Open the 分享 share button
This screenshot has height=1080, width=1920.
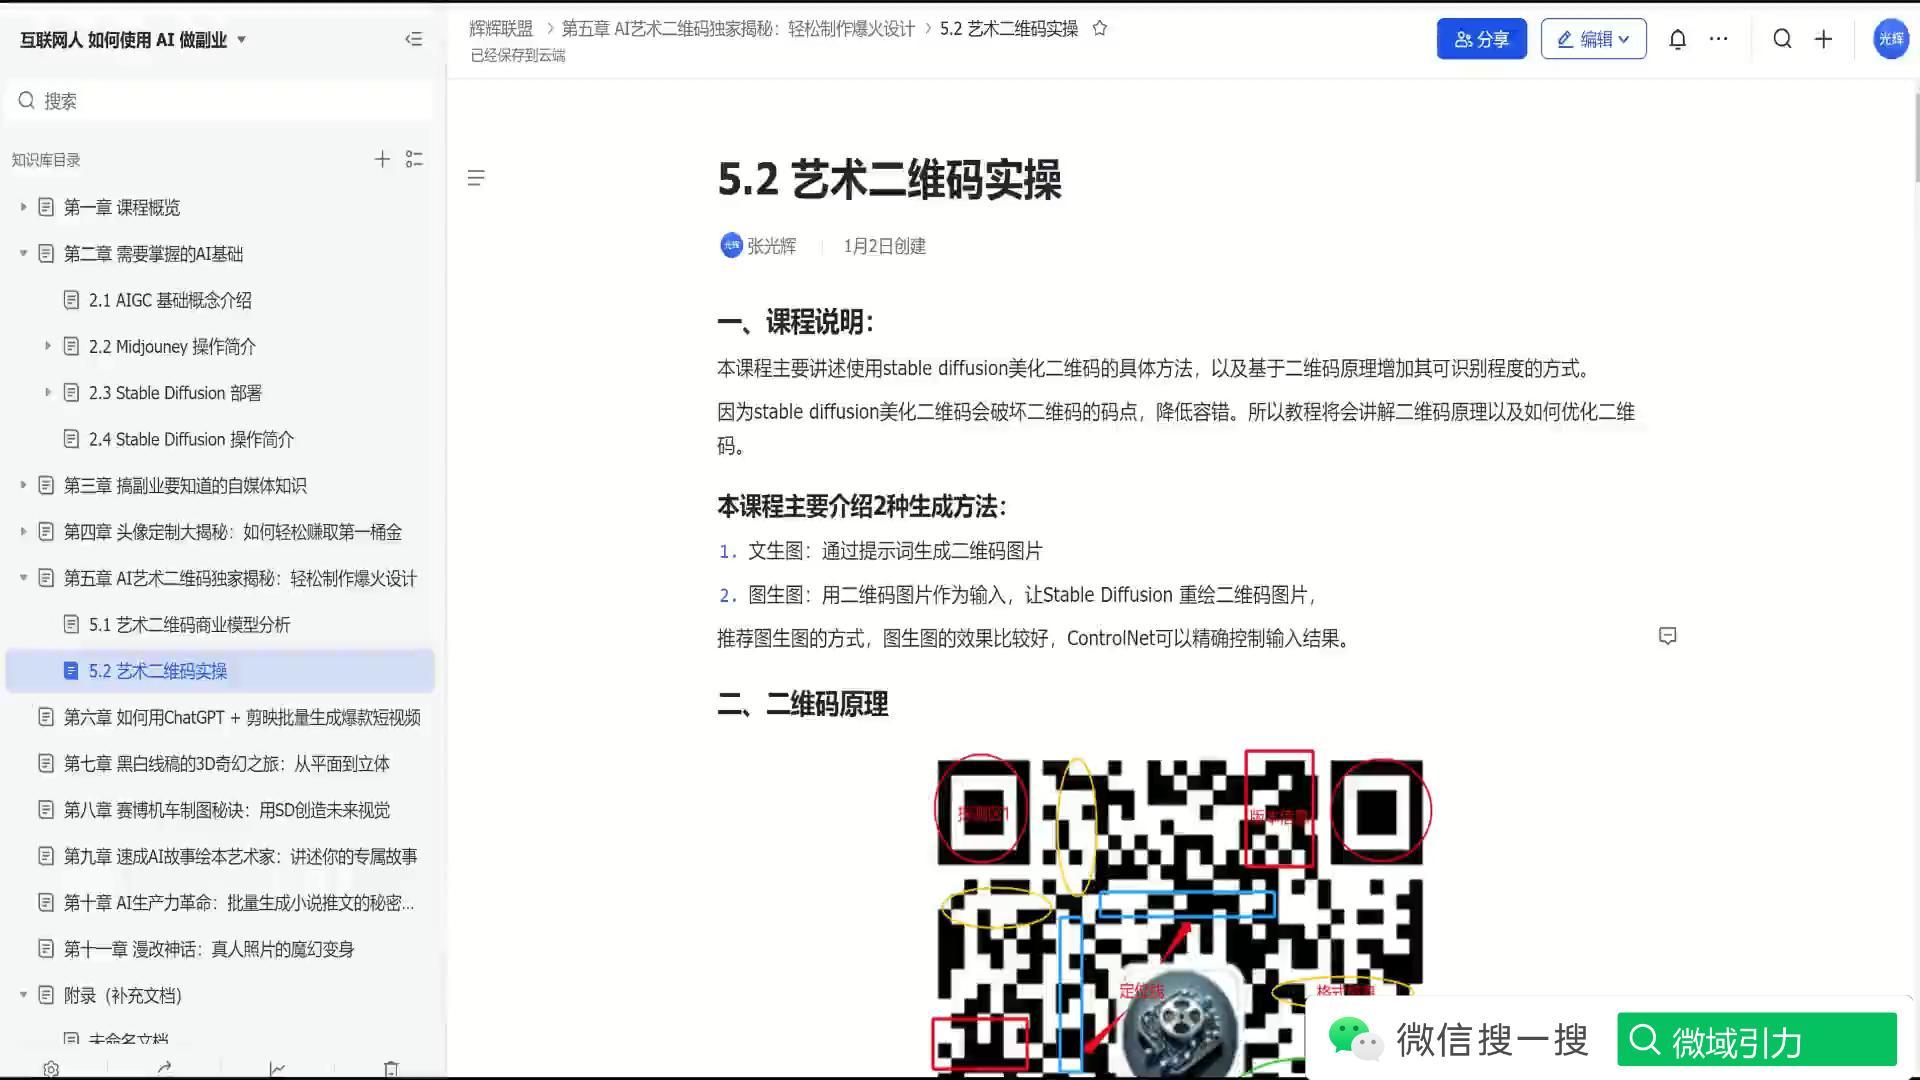tap(1481, 39)
